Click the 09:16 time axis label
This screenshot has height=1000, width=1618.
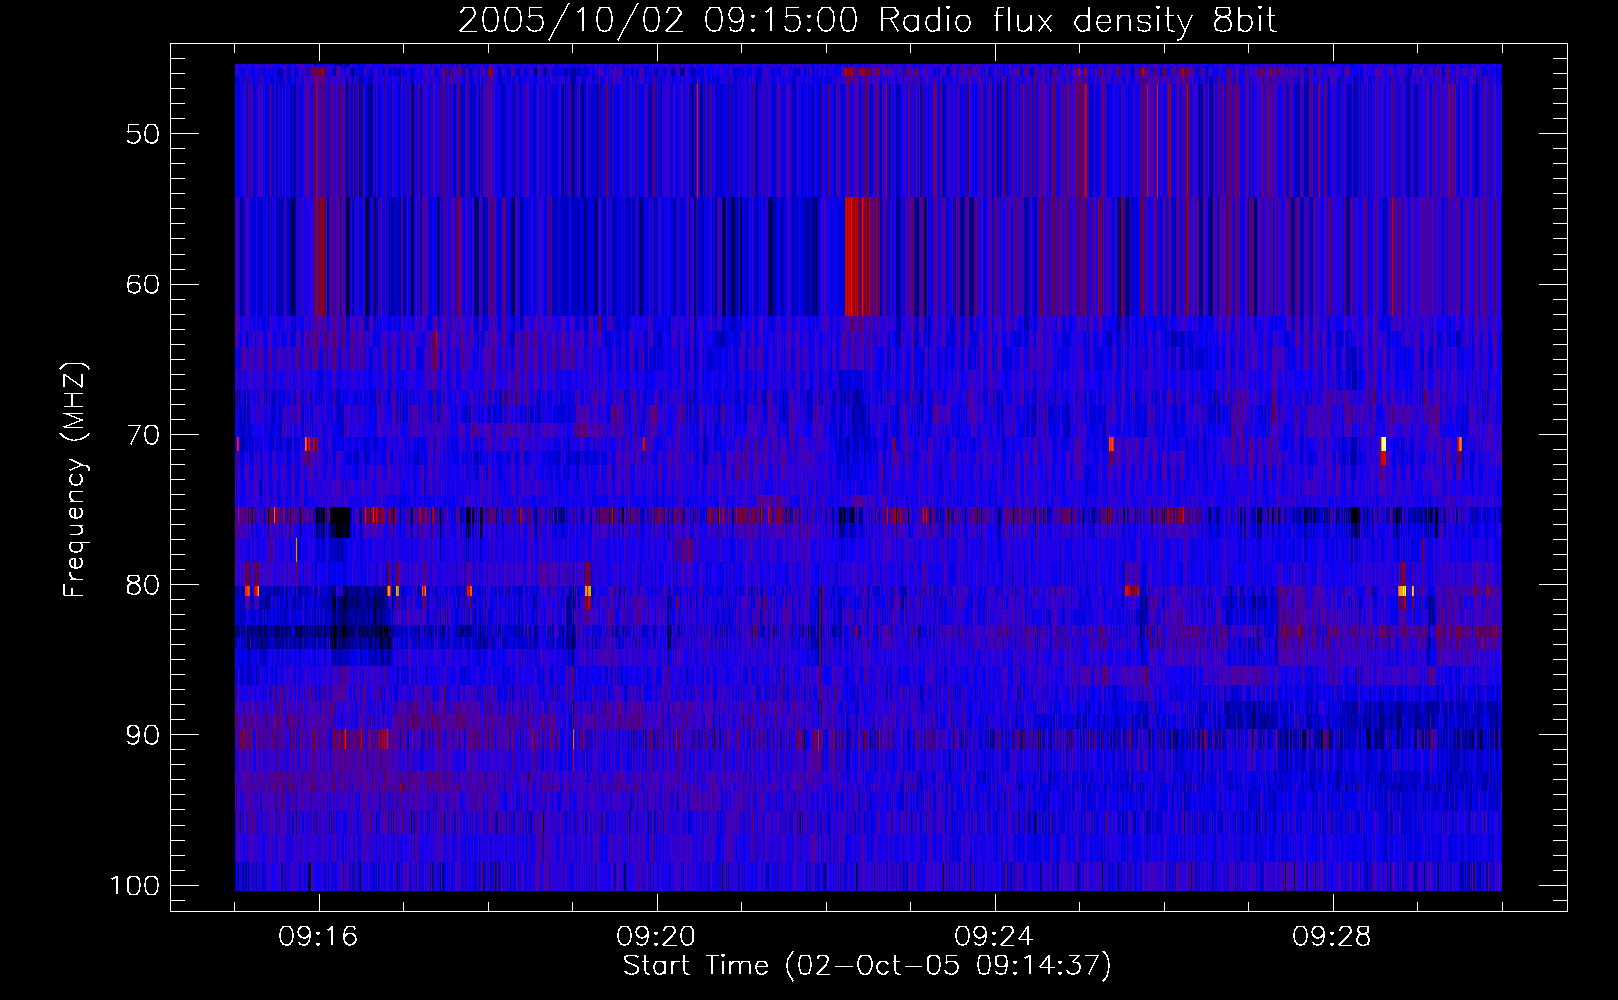tap(318, 937)
